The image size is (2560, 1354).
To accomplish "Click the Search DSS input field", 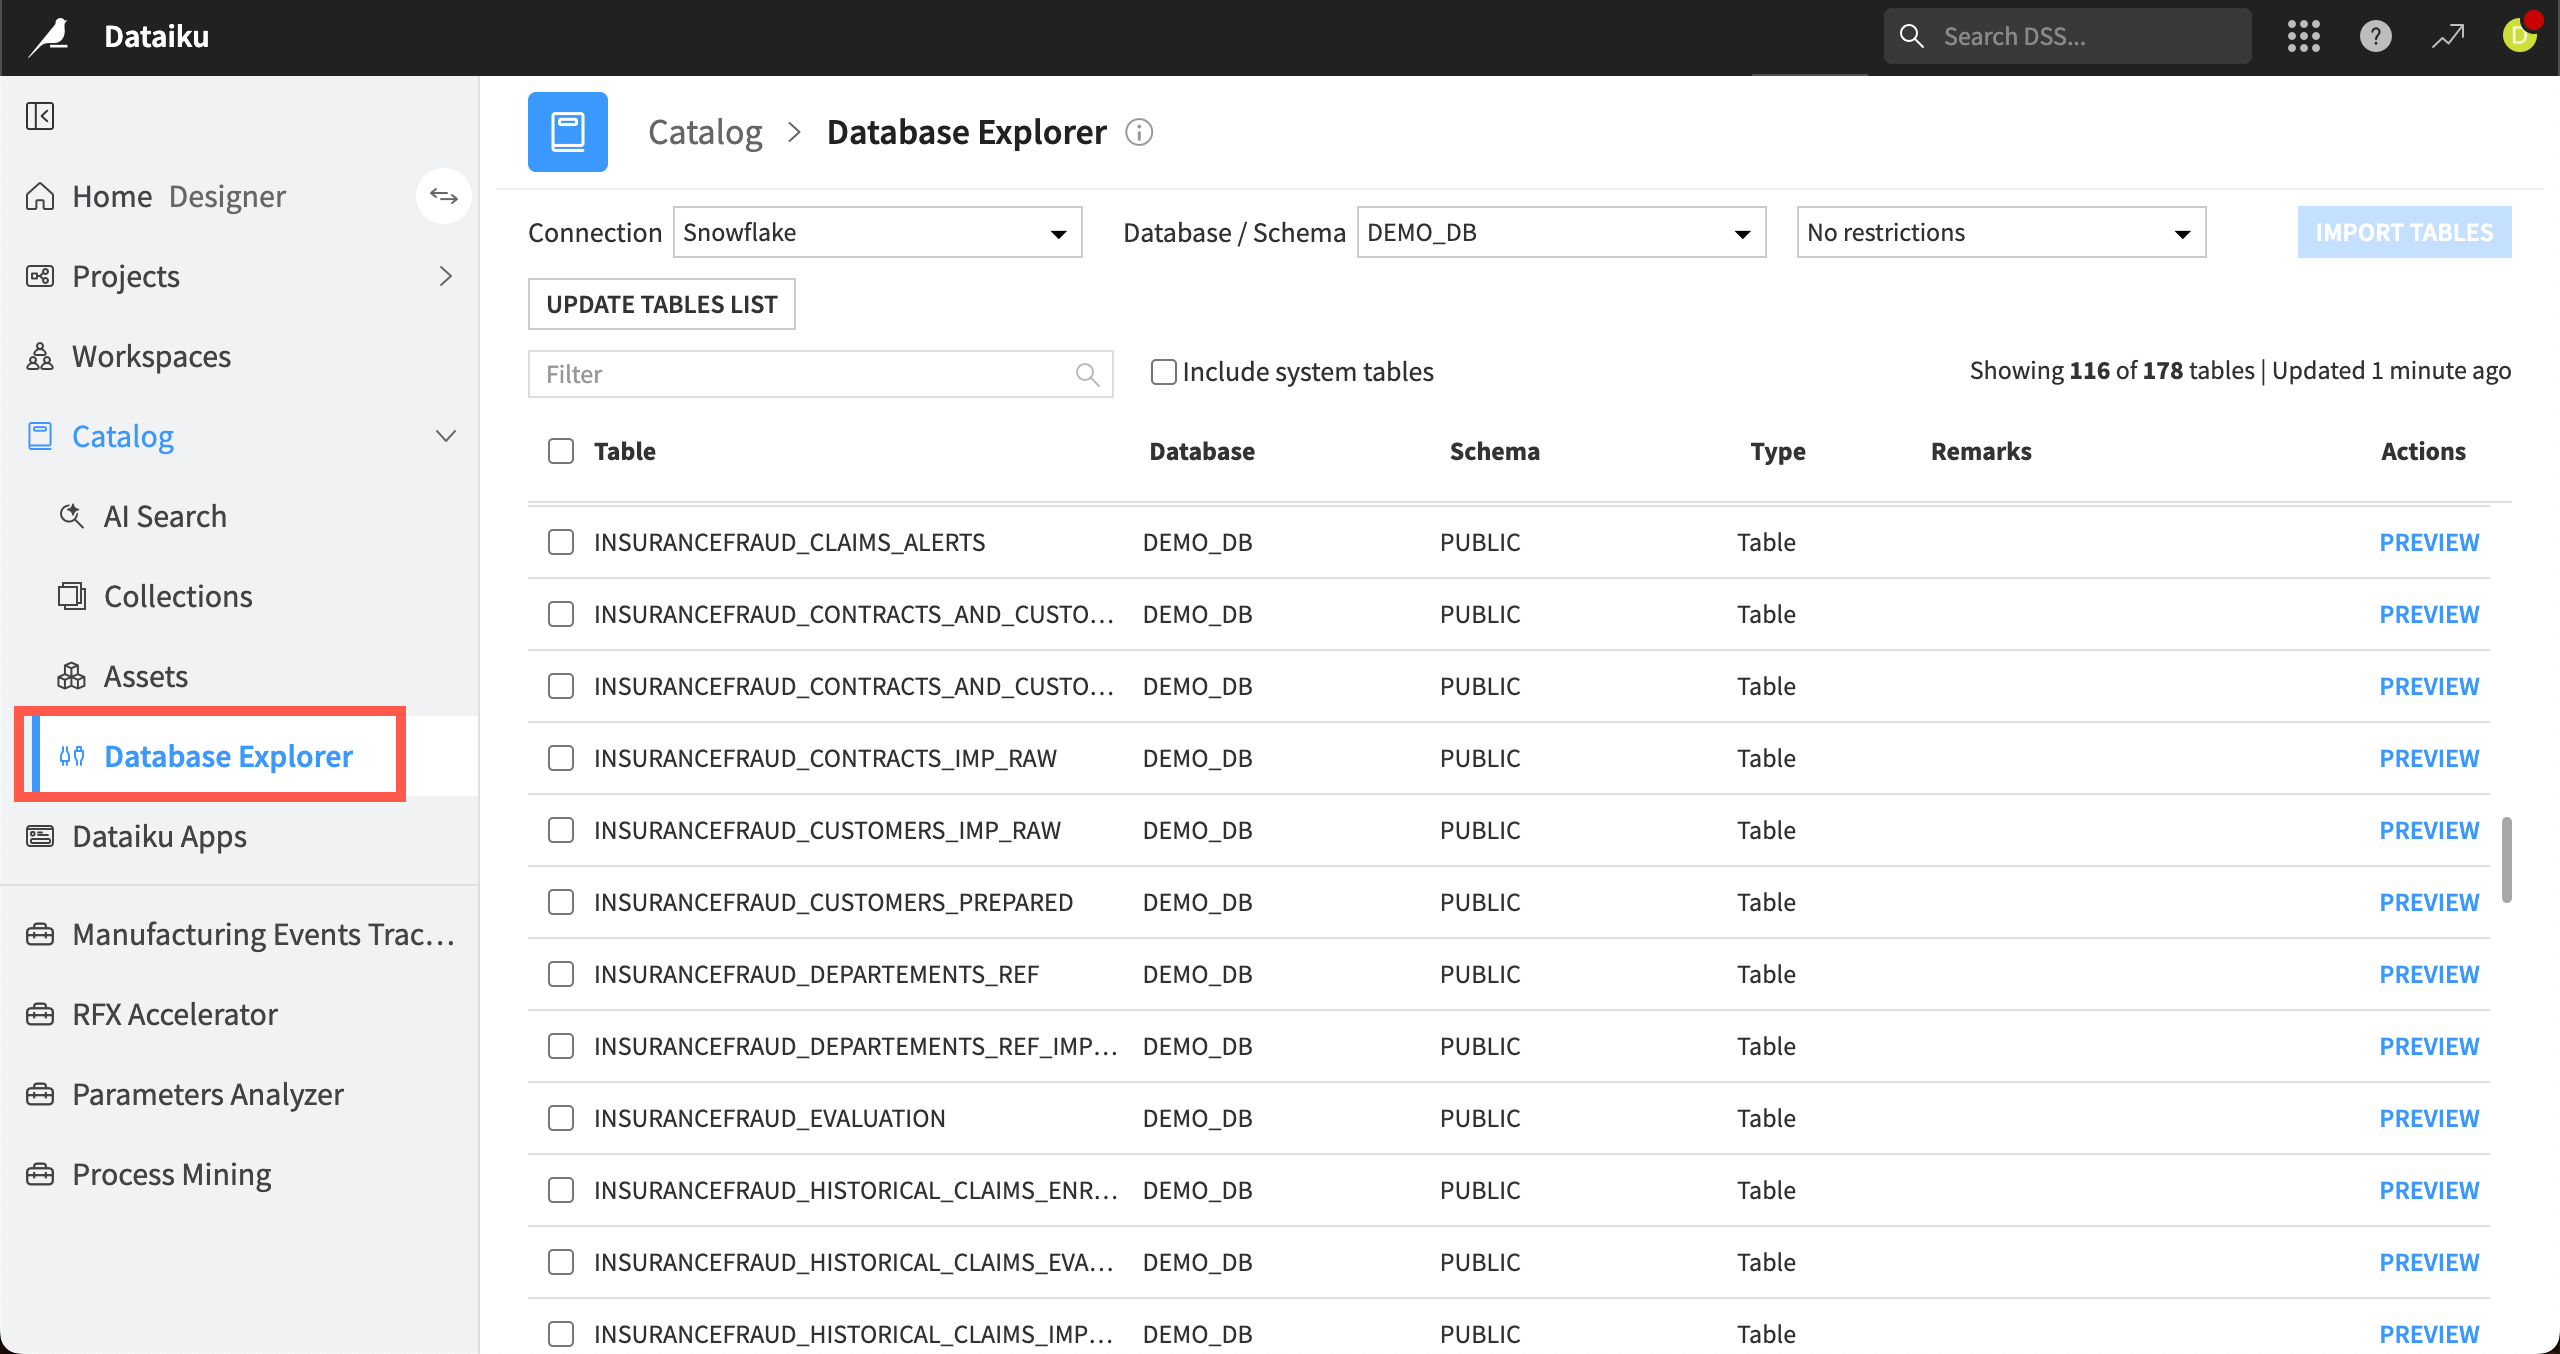I will point(2067,37).
